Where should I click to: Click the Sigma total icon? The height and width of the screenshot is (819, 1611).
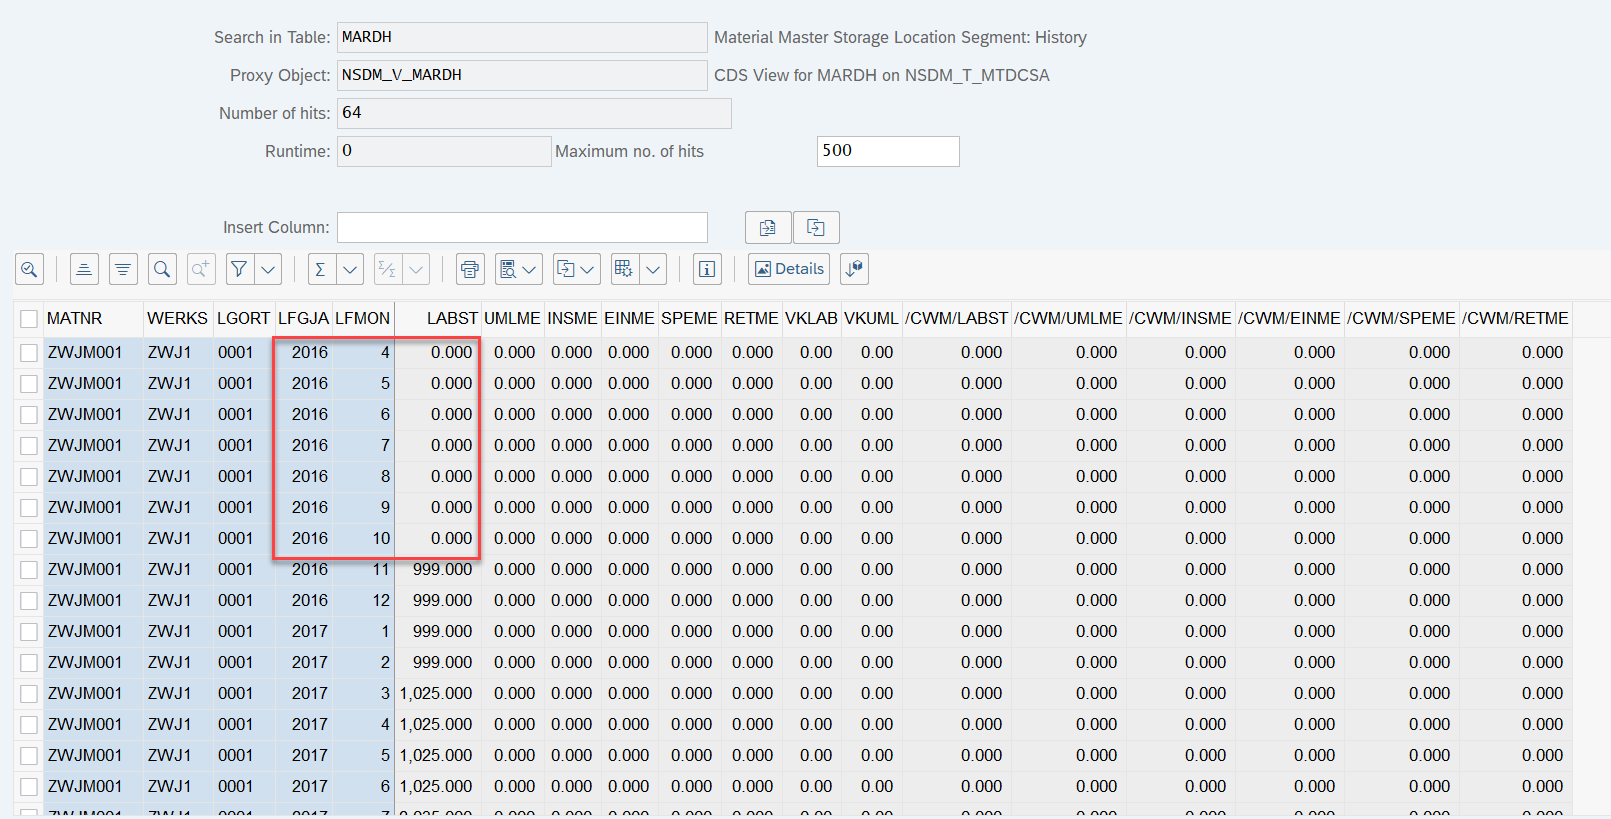click(x=320, y=269)
